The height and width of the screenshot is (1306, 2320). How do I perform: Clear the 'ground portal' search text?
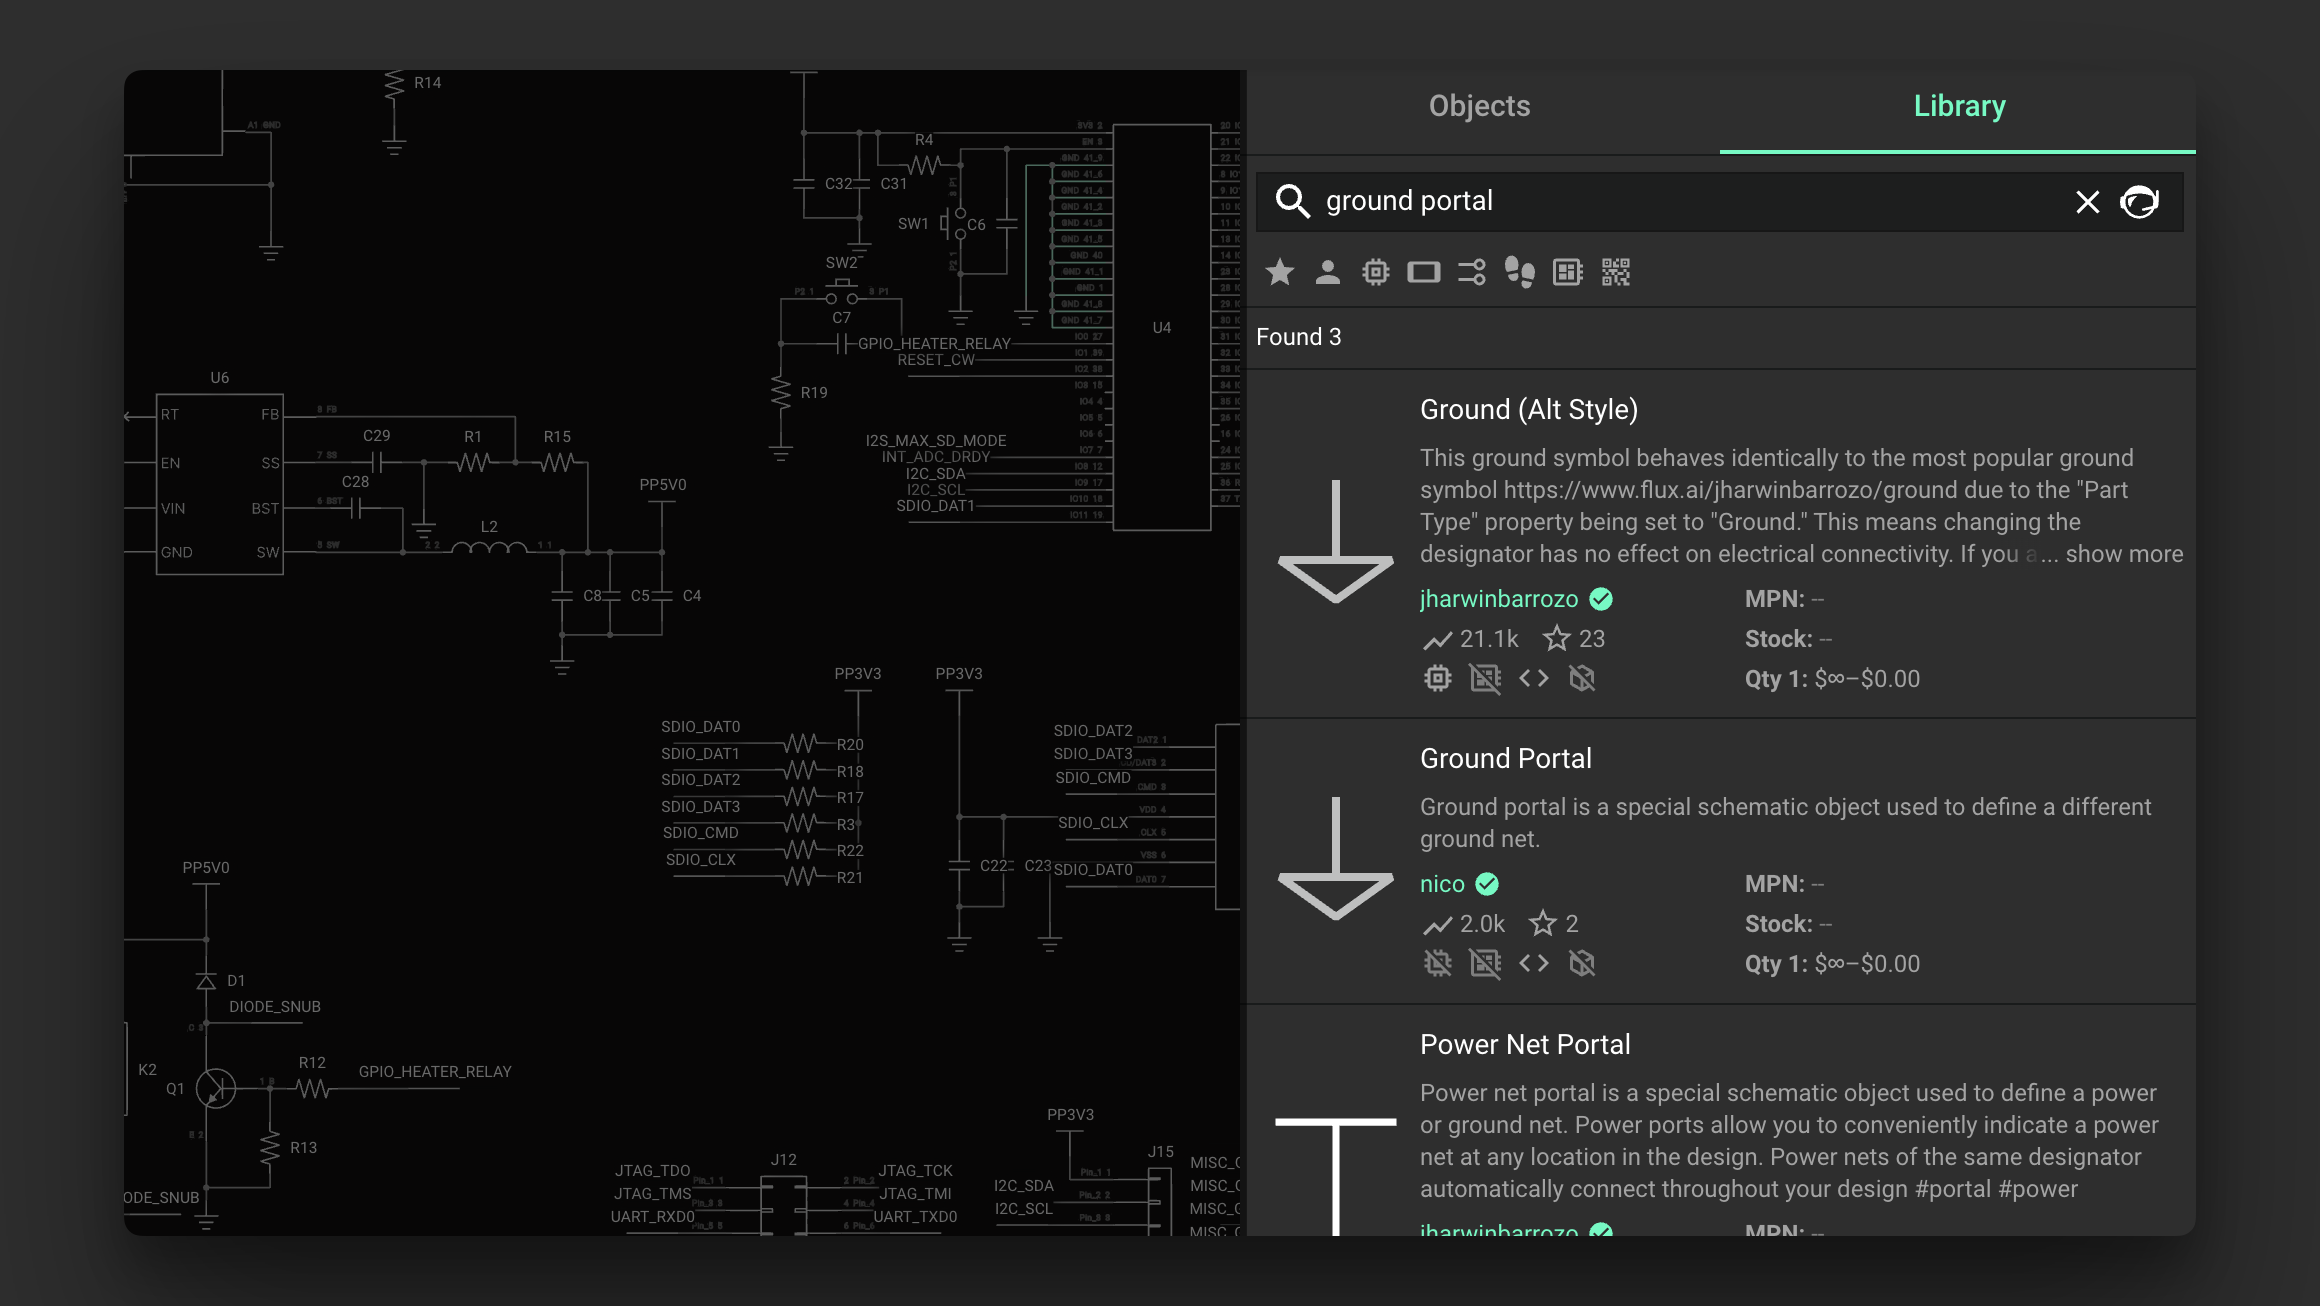2087,202
